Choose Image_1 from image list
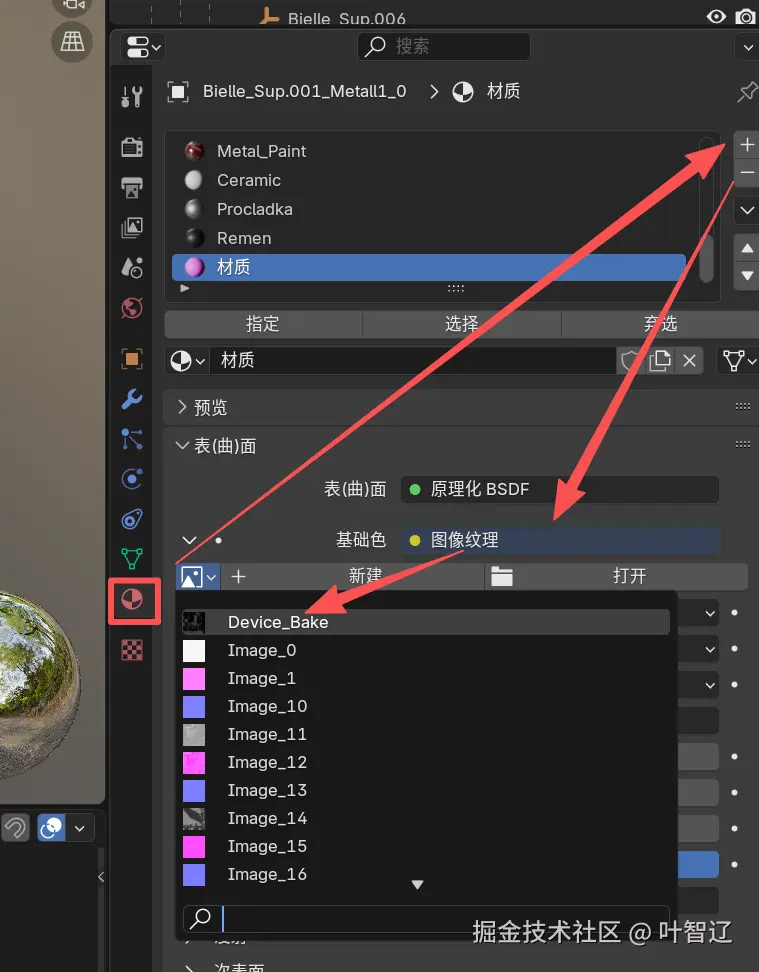The width and height of the screenshot is (759, 972). (x=425, y=678)
